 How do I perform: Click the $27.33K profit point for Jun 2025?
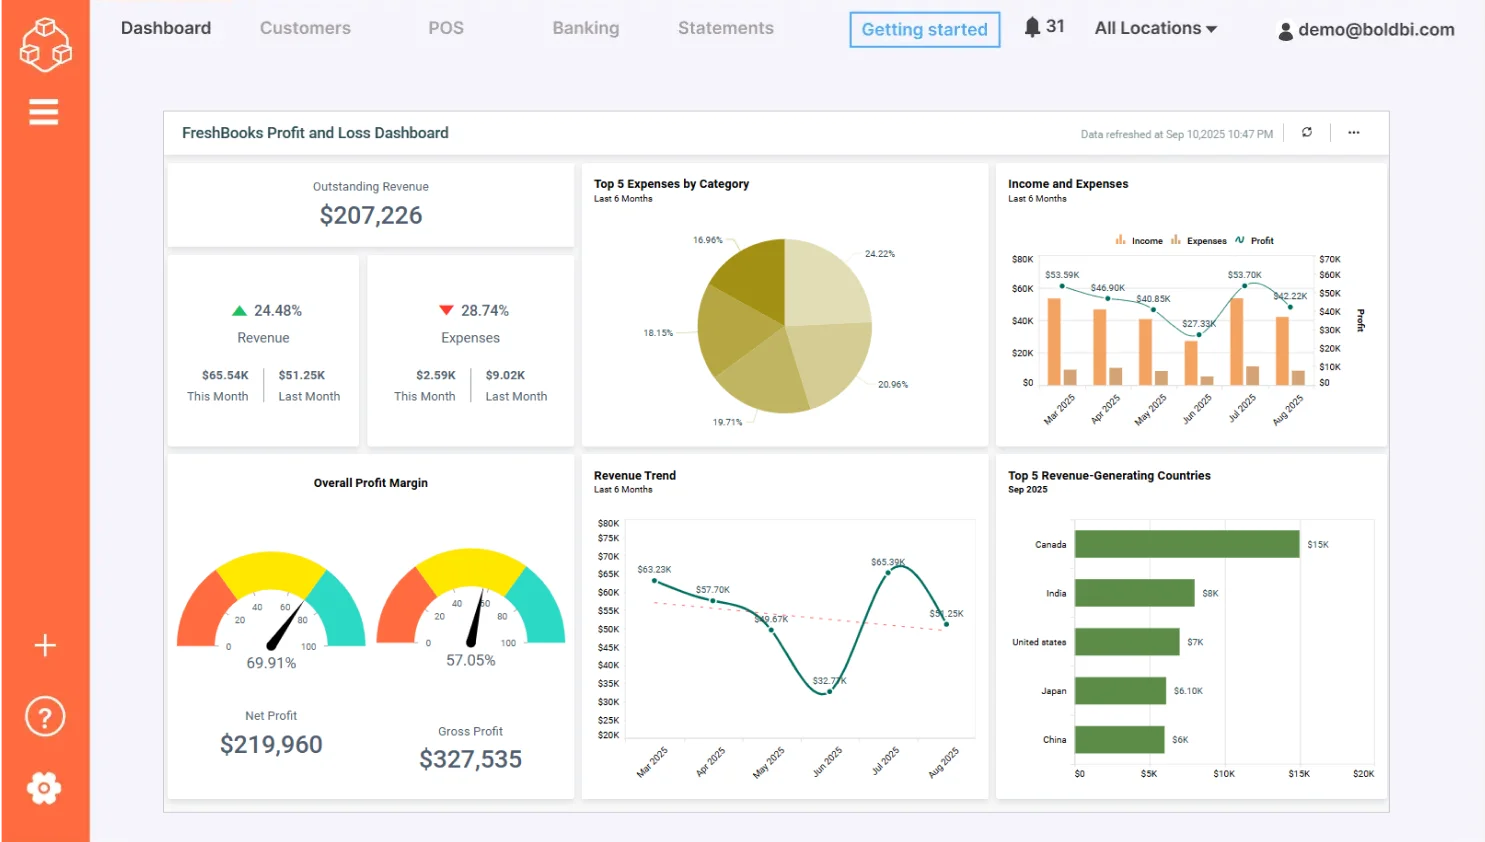pyautogui.click(x=1199, y=335)
